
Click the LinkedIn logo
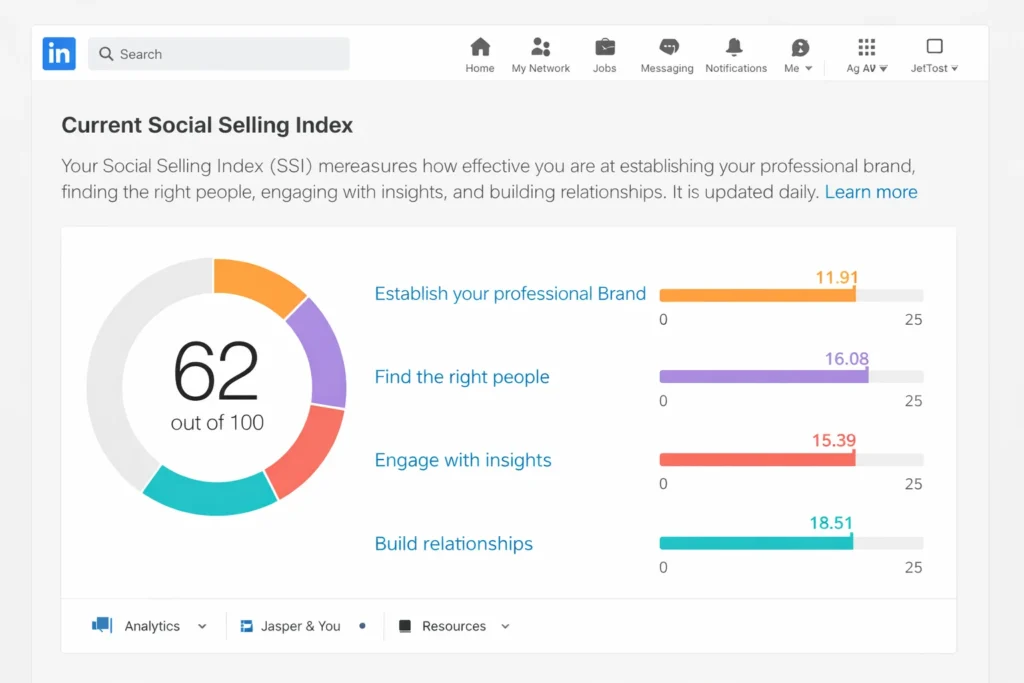pyautogui.click(x=58, y=53)
